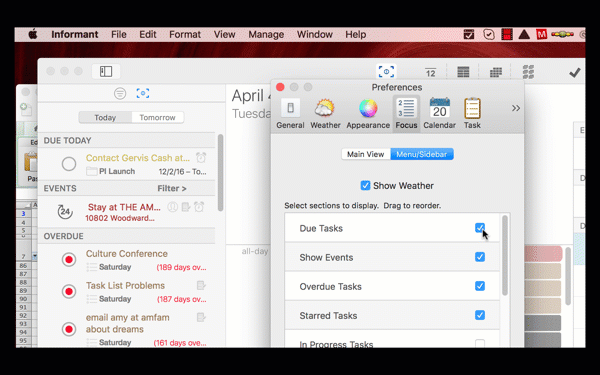The width and height of the screenshot is (600, 375).
Task: Open the View menu
Action: pos(224,34)
